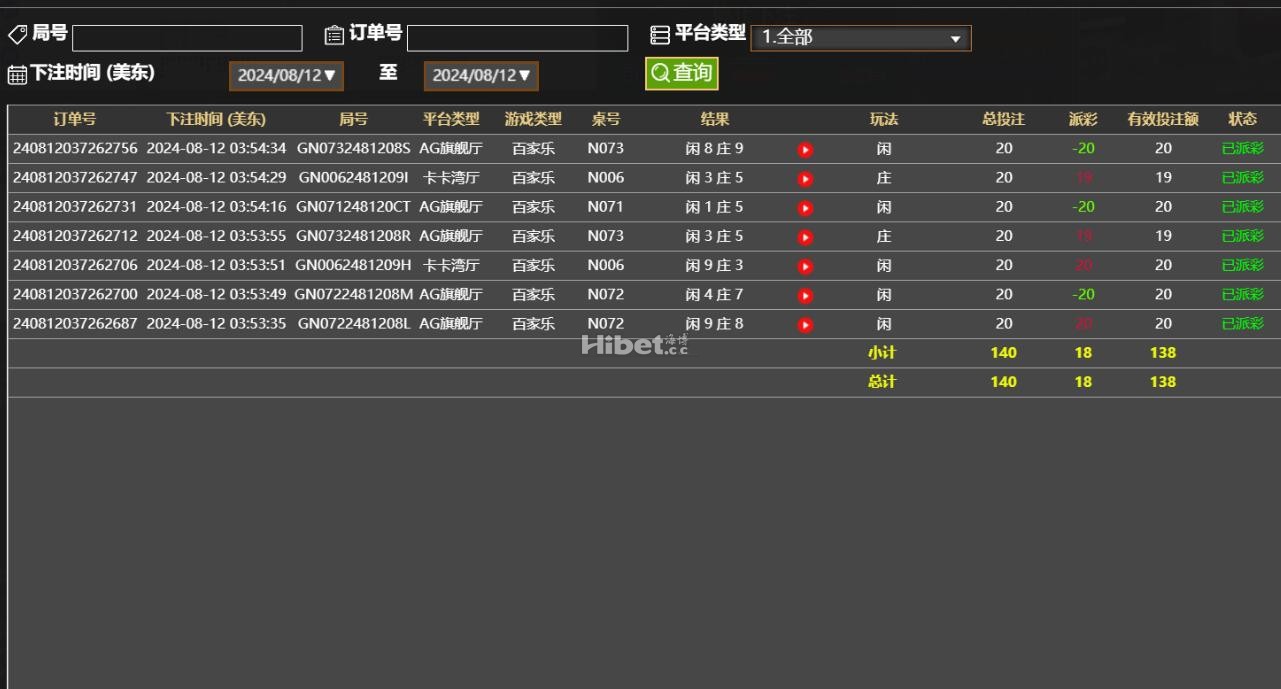Click round number GN0722481208L
The width and height of the screenshot is (1281, 689).
(x=354, y=323)
